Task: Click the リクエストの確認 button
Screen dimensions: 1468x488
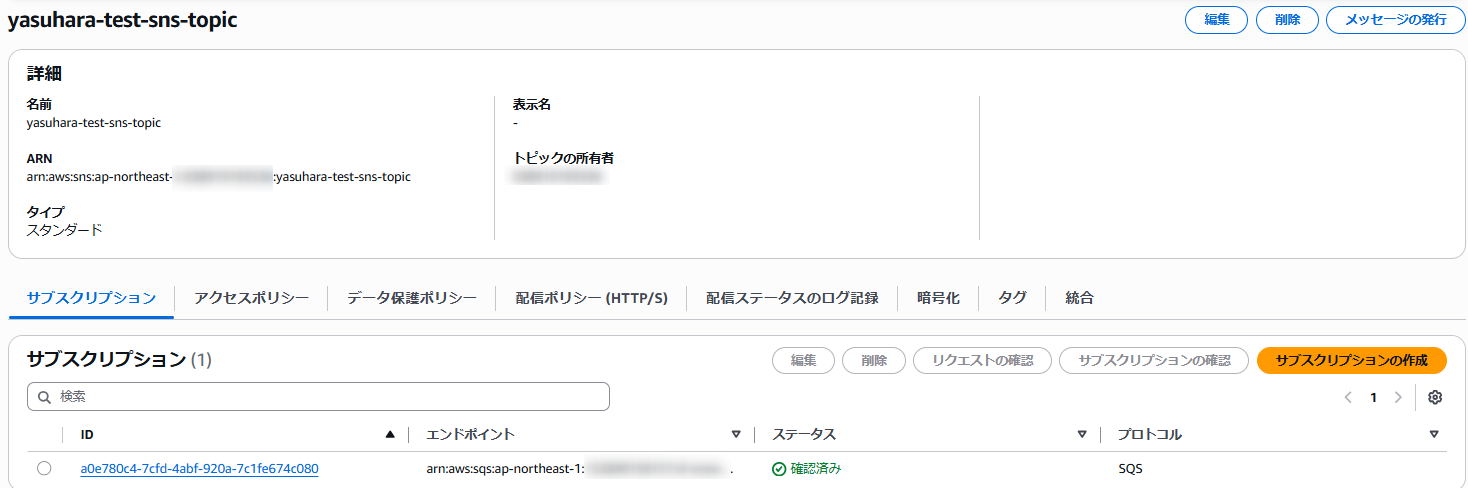Action: (x=982, y=361)
